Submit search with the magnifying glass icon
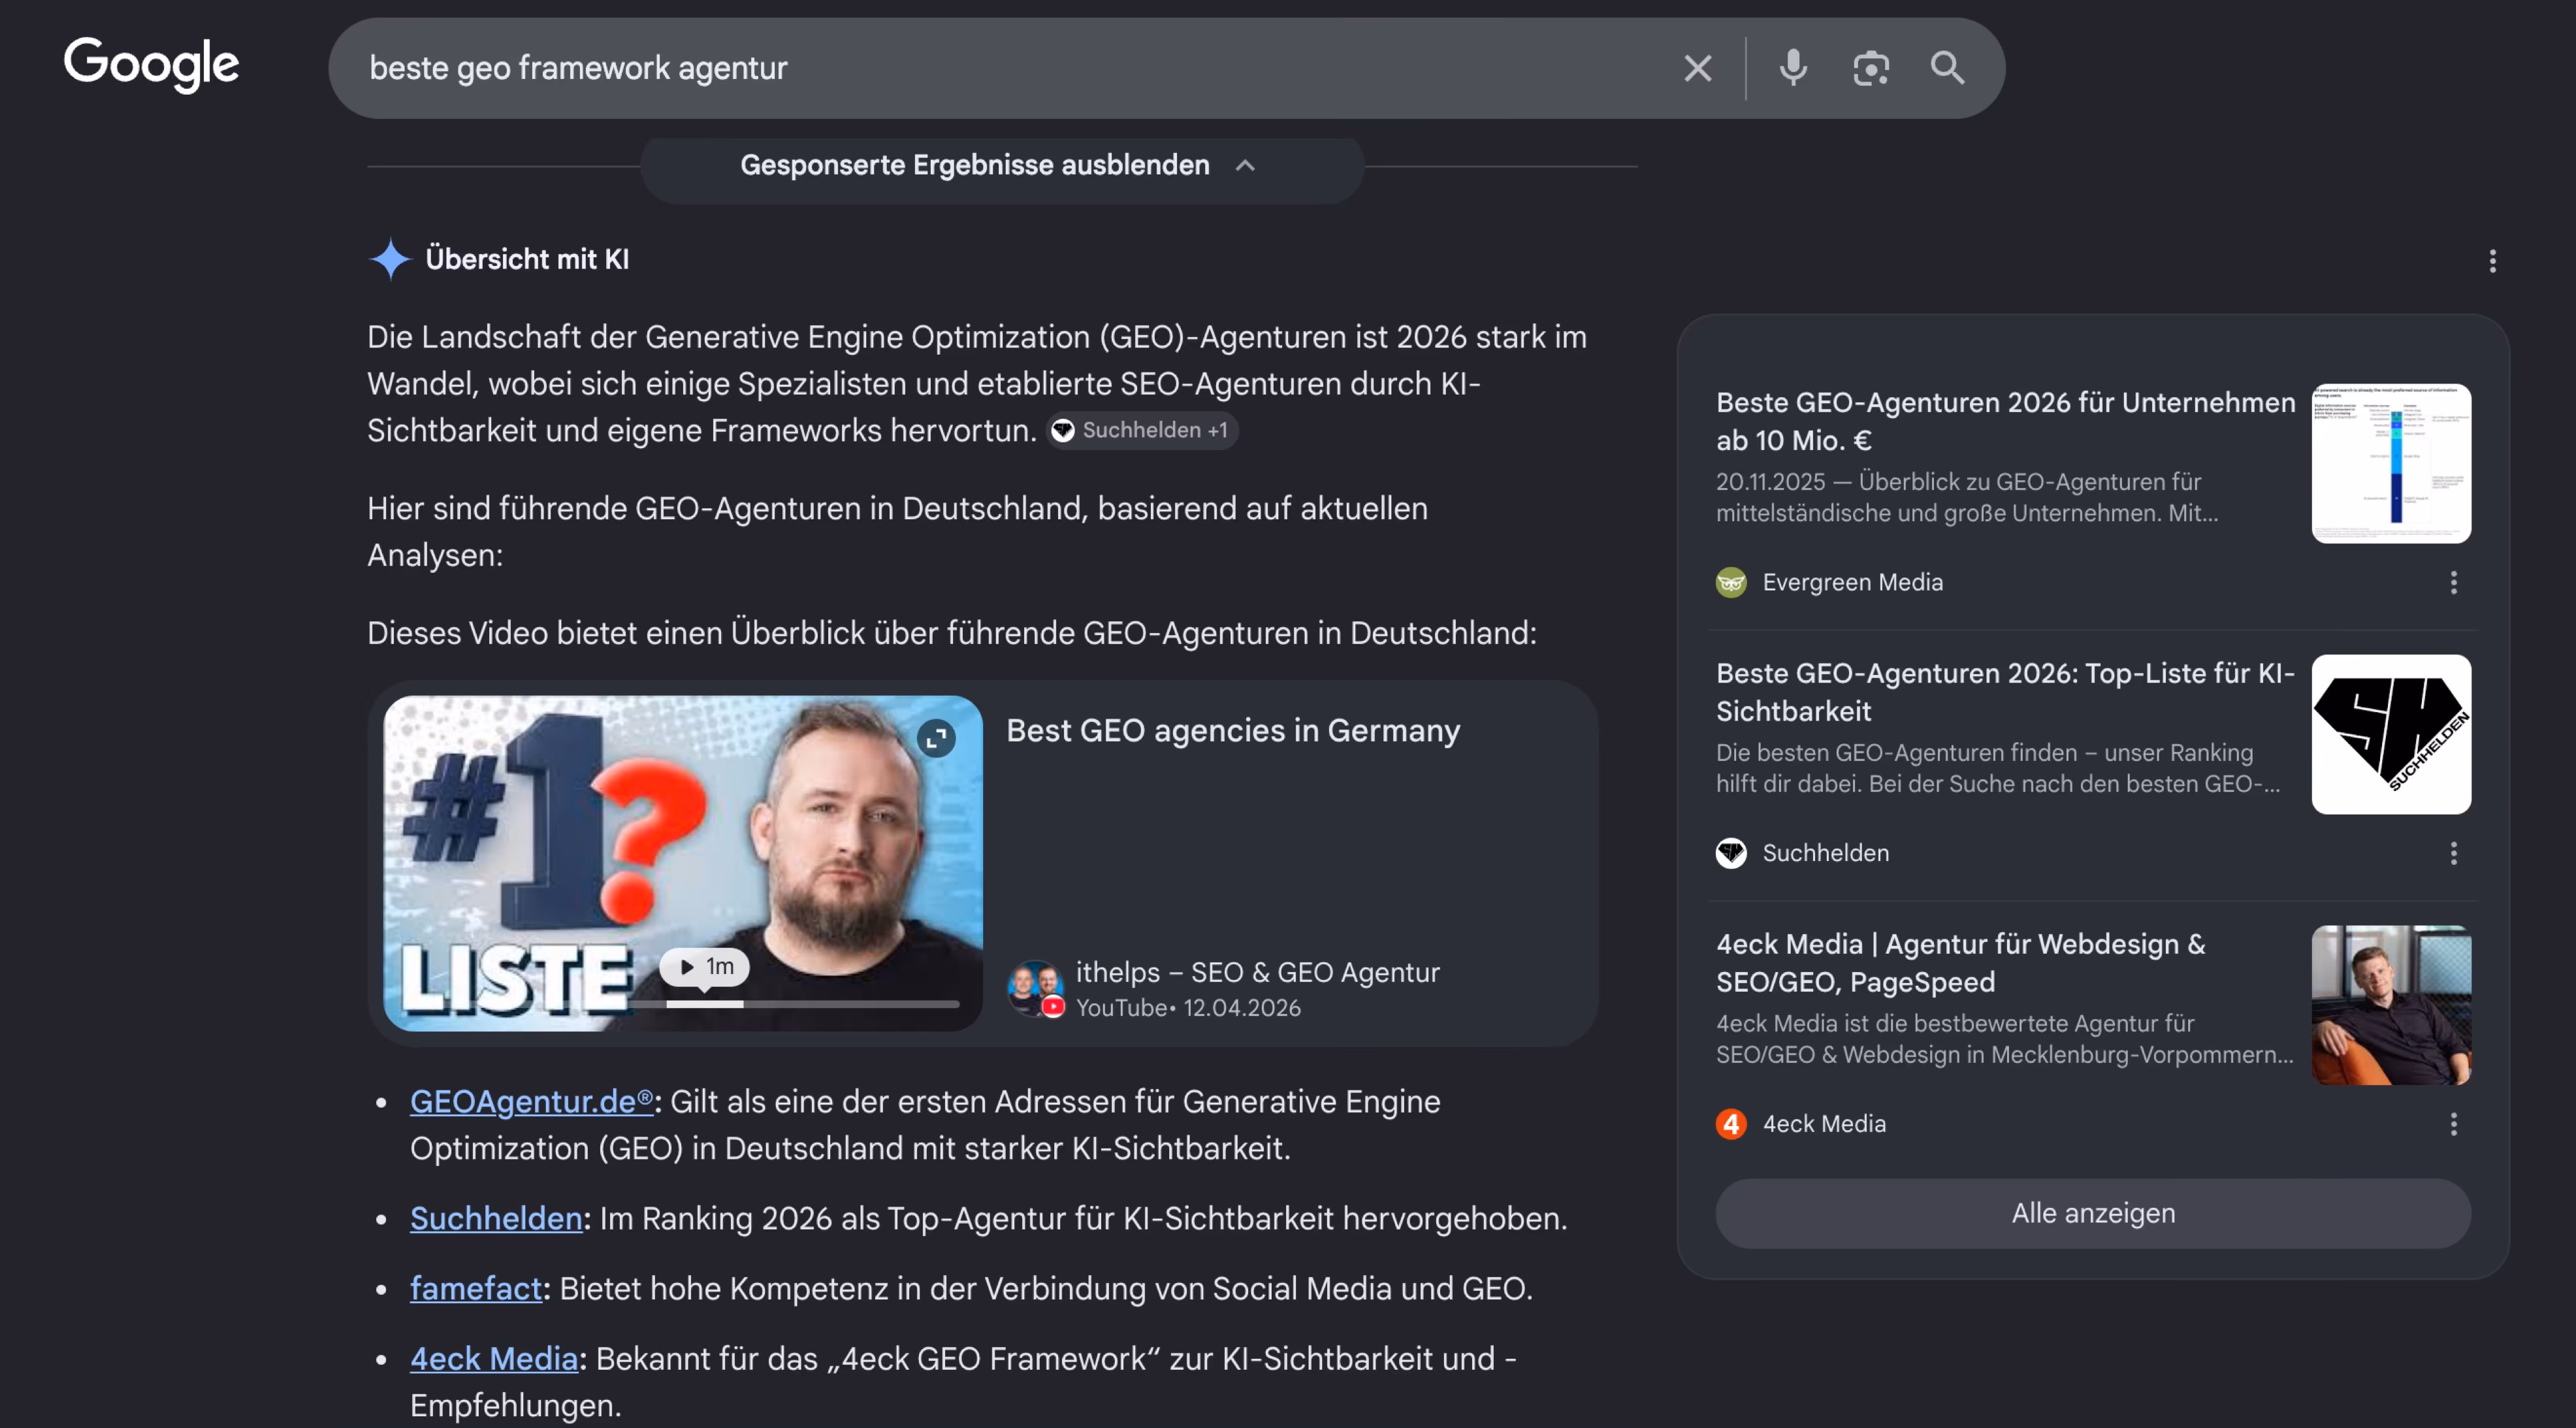Viewport: 2576px width, 1428px height. (x=1947, y=68)
